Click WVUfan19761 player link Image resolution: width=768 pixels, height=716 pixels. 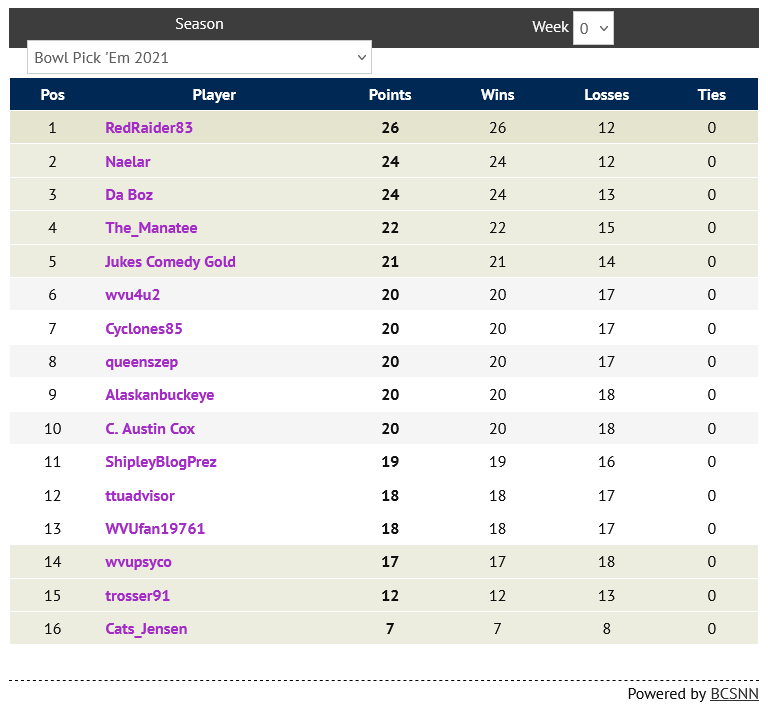(155, 529)
